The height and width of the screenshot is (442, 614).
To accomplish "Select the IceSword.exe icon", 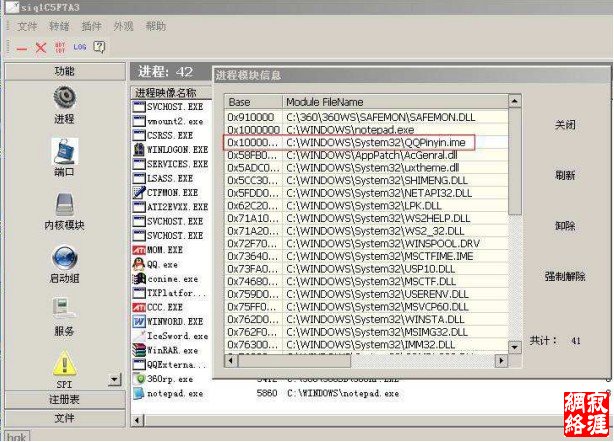I will pyautogui.click(x=139, y=336).
